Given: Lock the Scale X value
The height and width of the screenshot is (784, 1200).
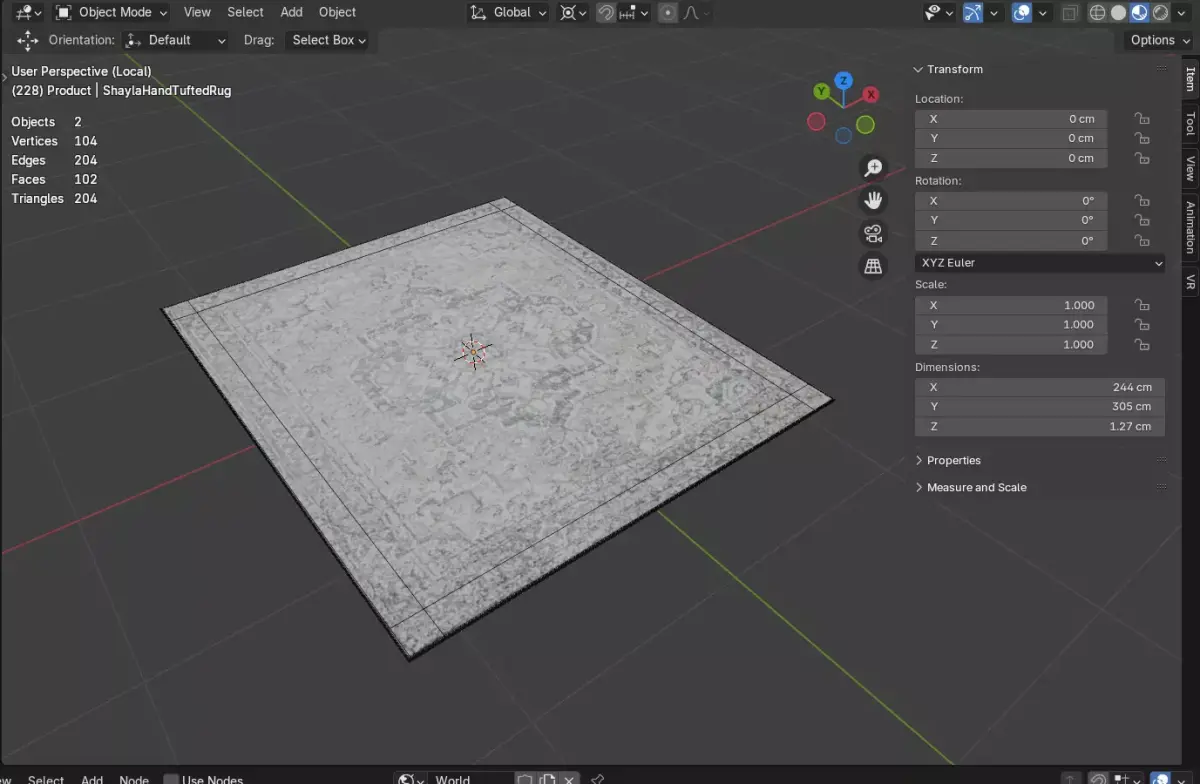Looking at the screenshot, I should click(1141, 305).
